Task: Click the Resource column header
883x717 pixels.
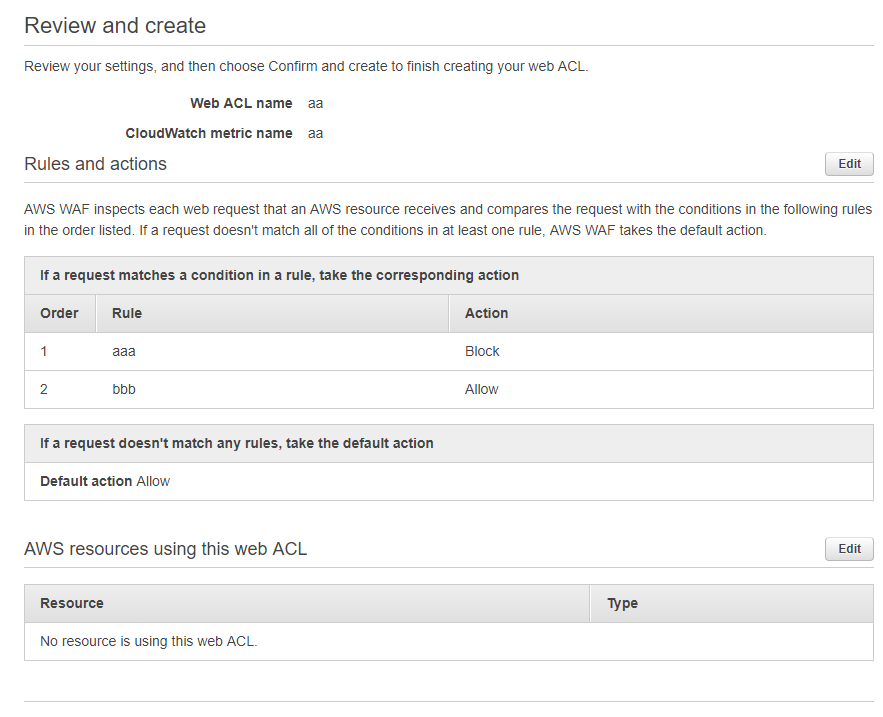Action: (x=72, y=603)
